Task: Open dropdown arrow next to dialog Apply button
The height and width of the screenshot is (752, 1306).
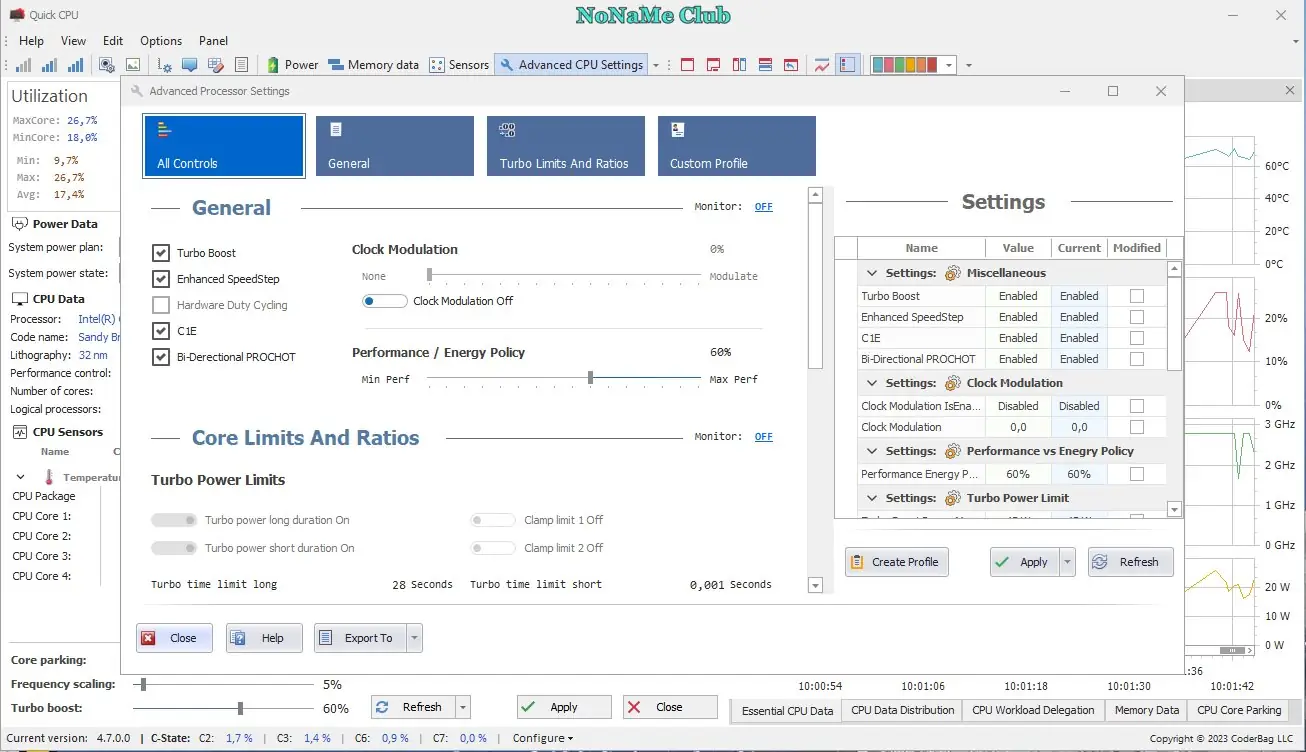Action: click(1067, 562)
